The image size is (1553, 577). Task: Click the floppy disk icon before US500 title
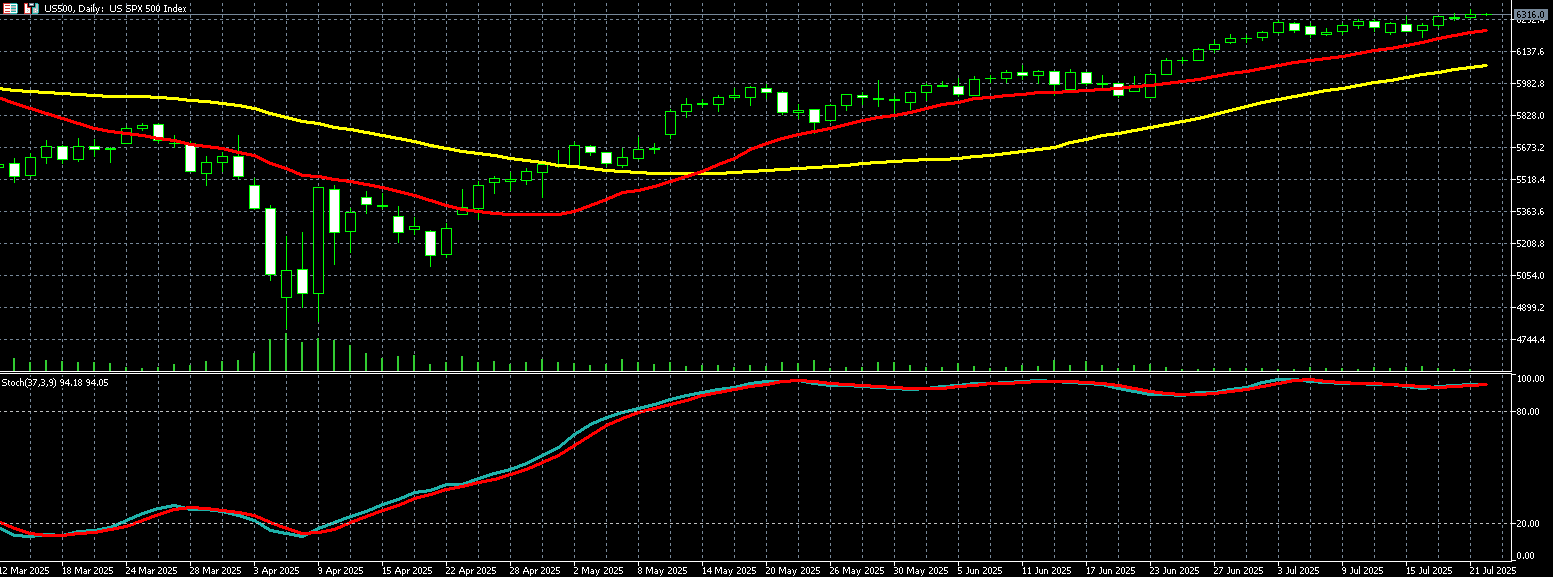31,8
